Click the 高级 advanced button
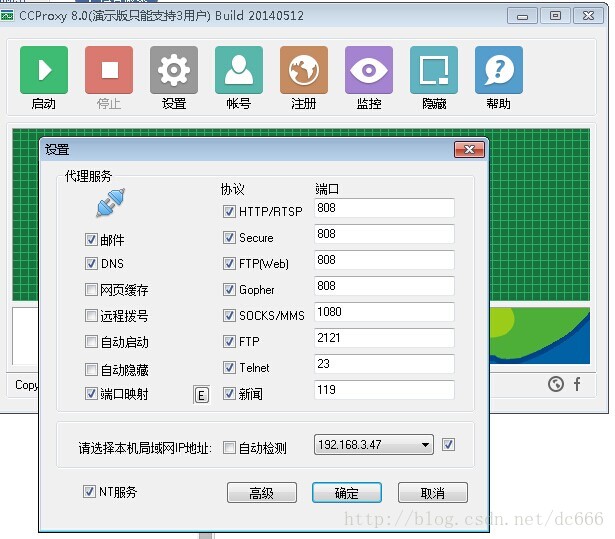The height and width of the screenshot is (539, 615). [262, 493]
